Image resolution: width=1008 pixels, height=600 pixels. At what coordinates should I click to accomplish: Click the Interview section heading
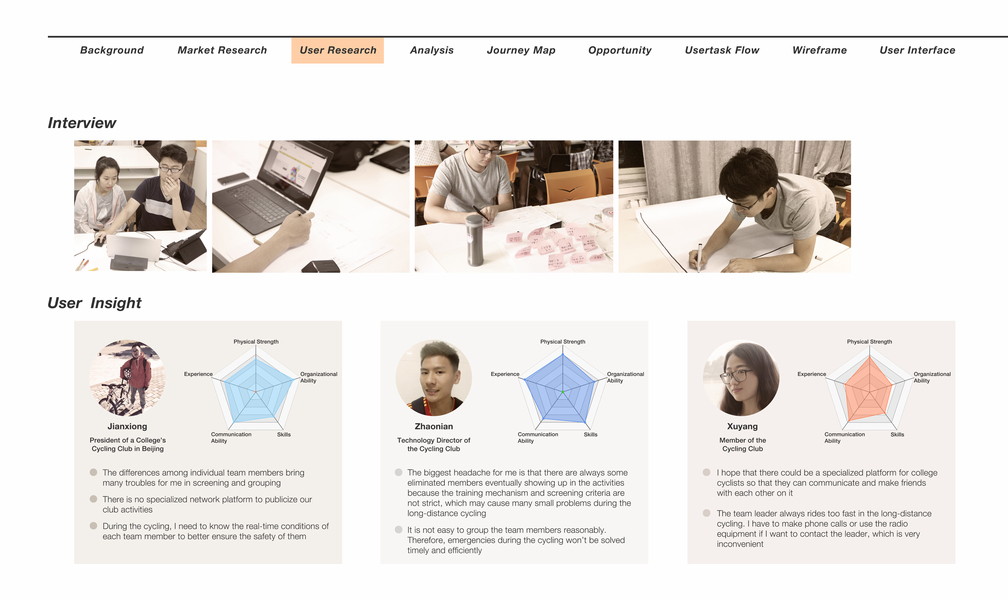(x=82, y=123)
